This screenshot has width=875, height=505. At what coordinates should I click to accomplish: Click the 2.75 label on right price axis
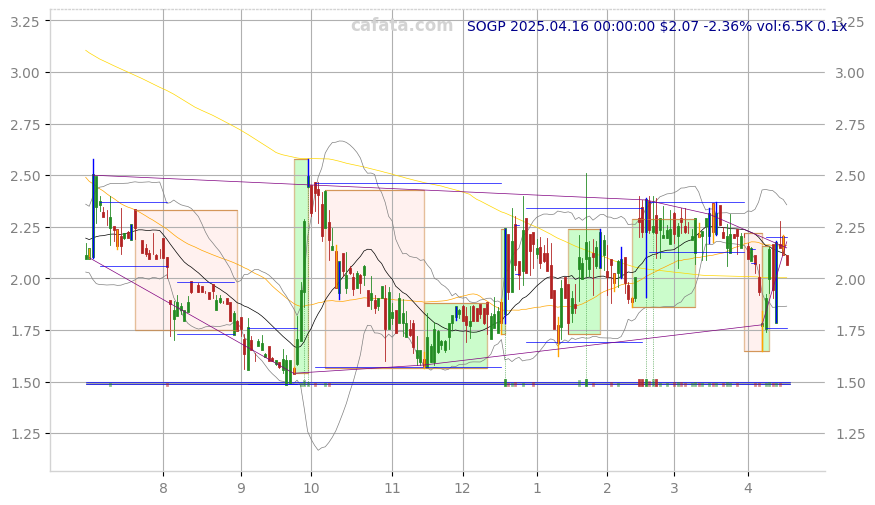[850, 125]
